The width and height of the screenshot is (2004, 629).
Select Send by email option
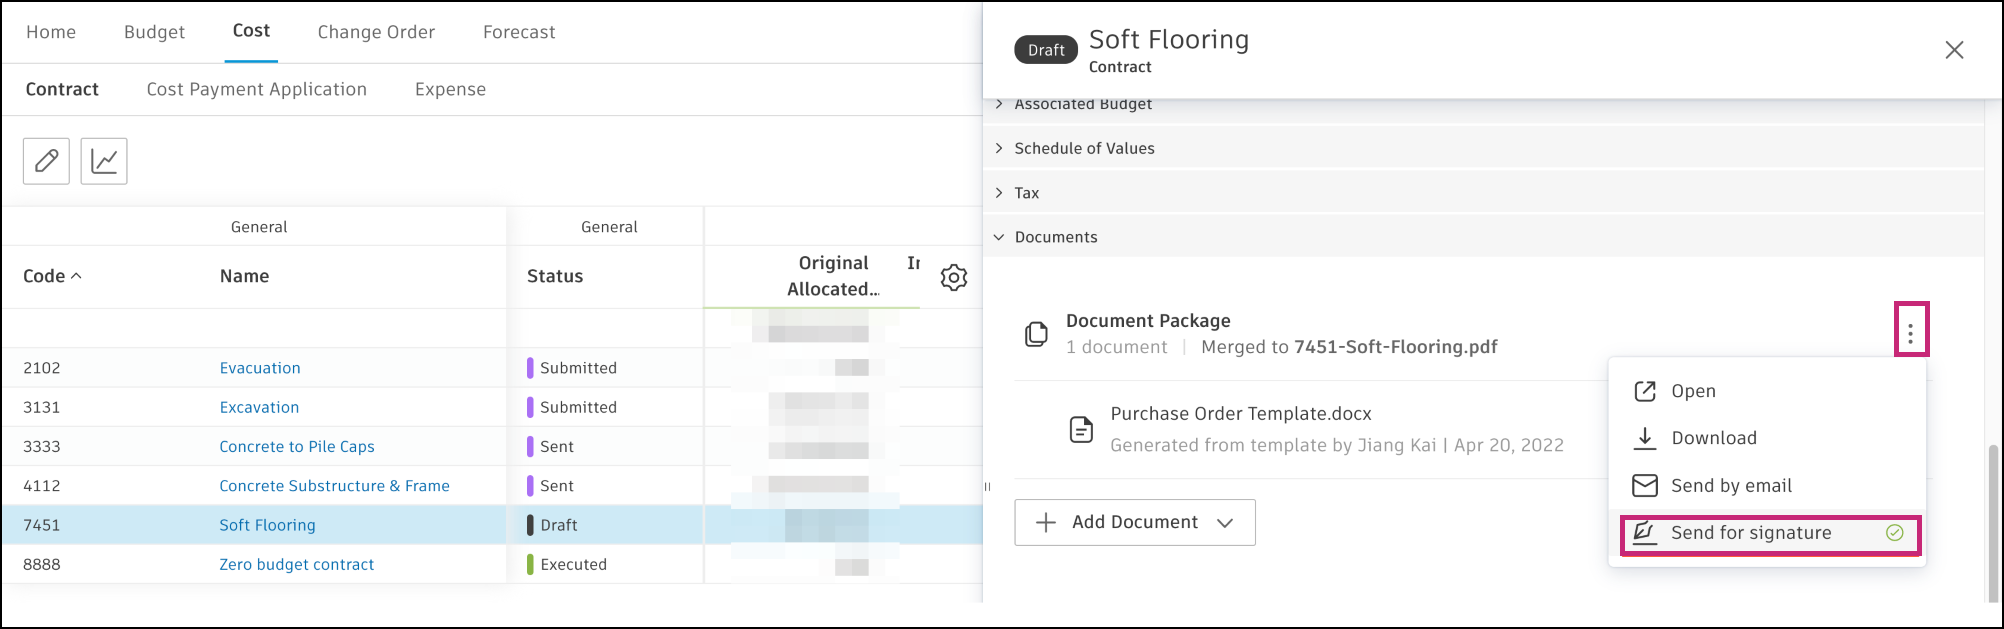[x=1731, y=486]
